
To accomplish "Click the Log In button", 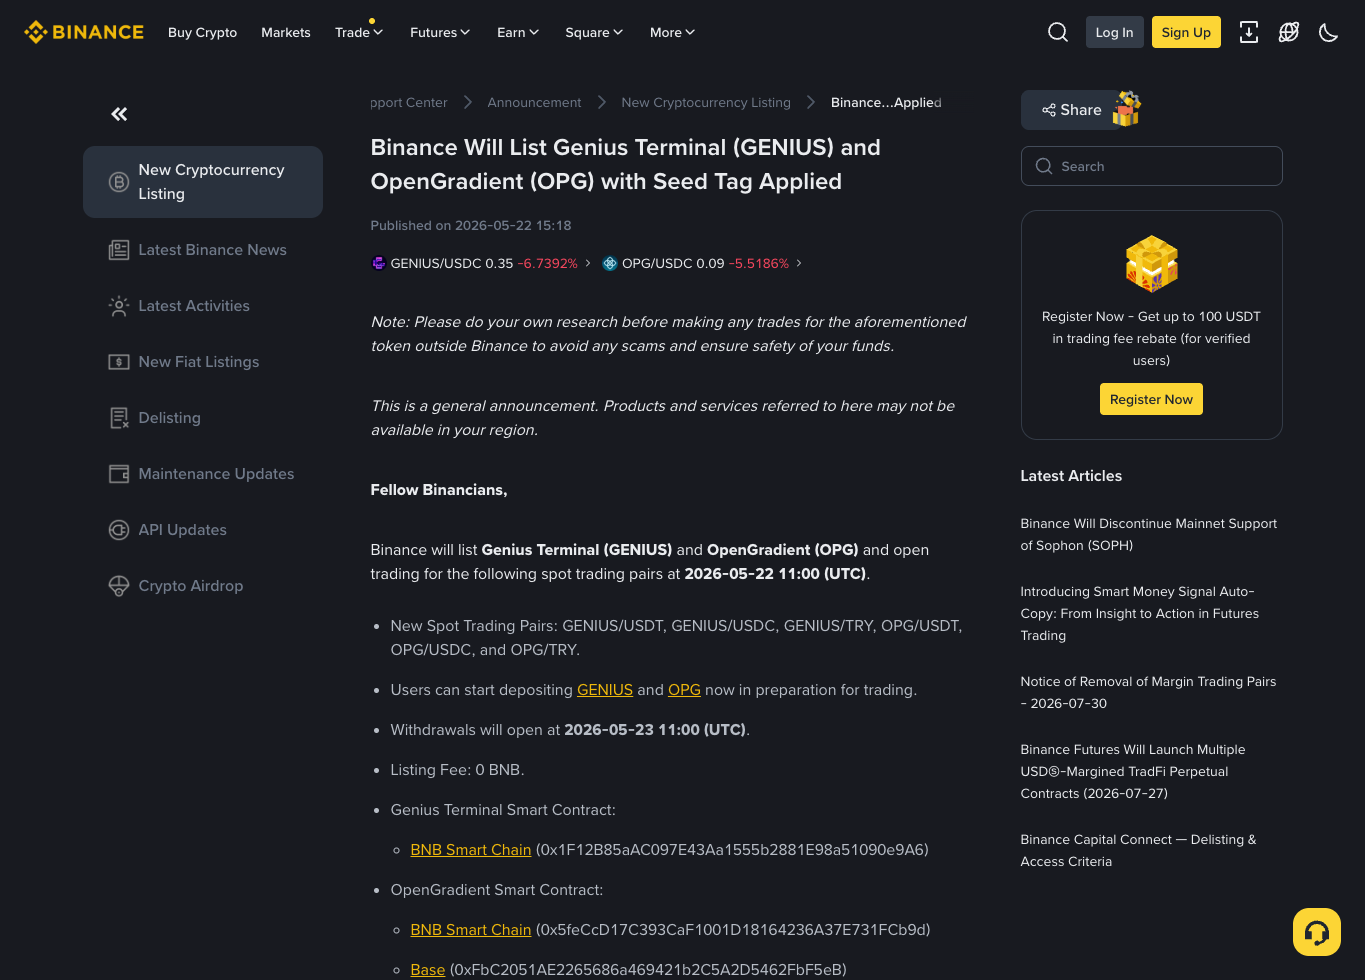I will [1114, 32].
